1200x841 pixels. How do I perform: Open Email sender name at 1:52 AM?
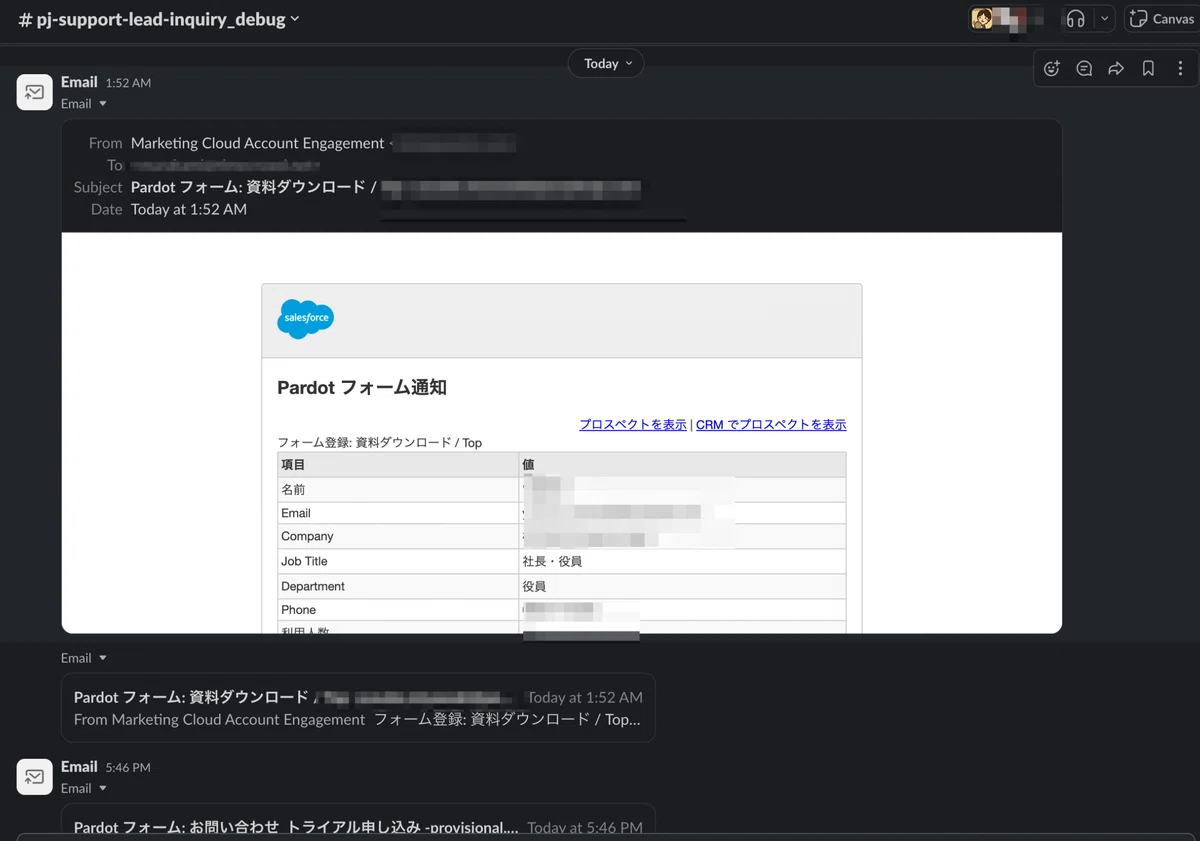pyautogui.click(x=79, y=82)
